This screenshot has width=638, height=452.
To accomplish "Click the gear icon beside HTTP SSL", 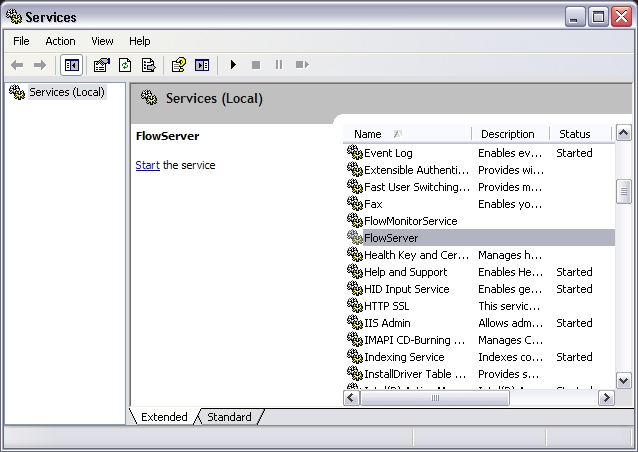I will pyautogui.click(x=354, y=306).
